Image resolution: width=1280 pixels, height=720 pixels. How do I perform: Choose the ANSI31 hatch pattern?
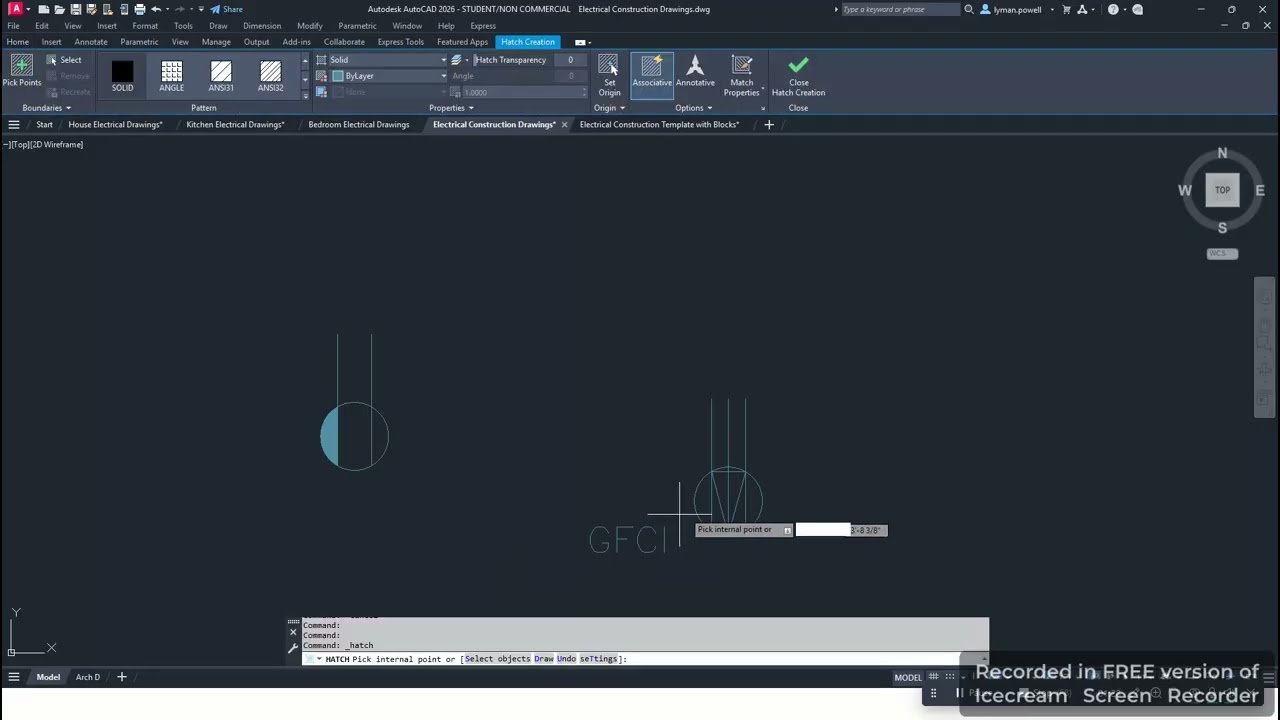(x=221, y=76)
